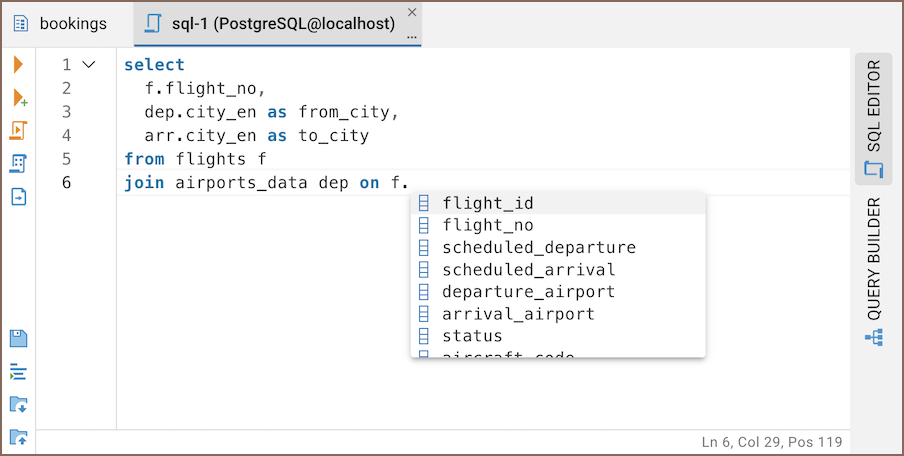Click the cursor position indicator in status bar
Screen dimensions: 904x456
pyautogui.click(x=772, y=442)
